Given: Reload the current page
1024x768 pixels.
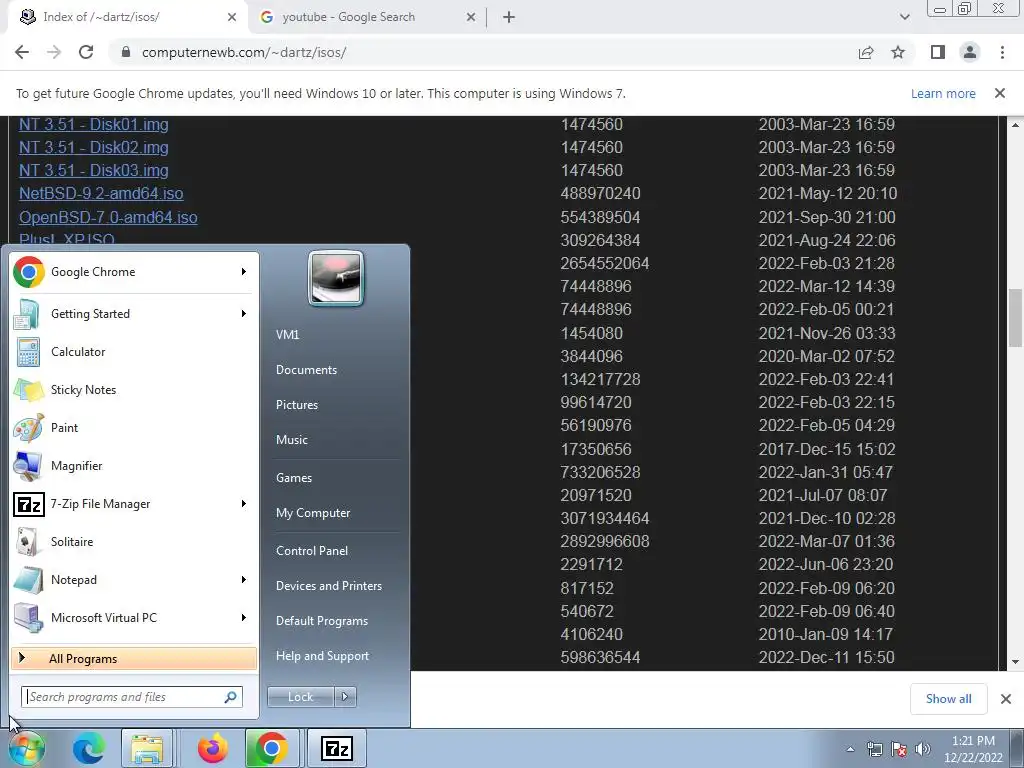Looking at the screenshot, I should tap(86, 52).
